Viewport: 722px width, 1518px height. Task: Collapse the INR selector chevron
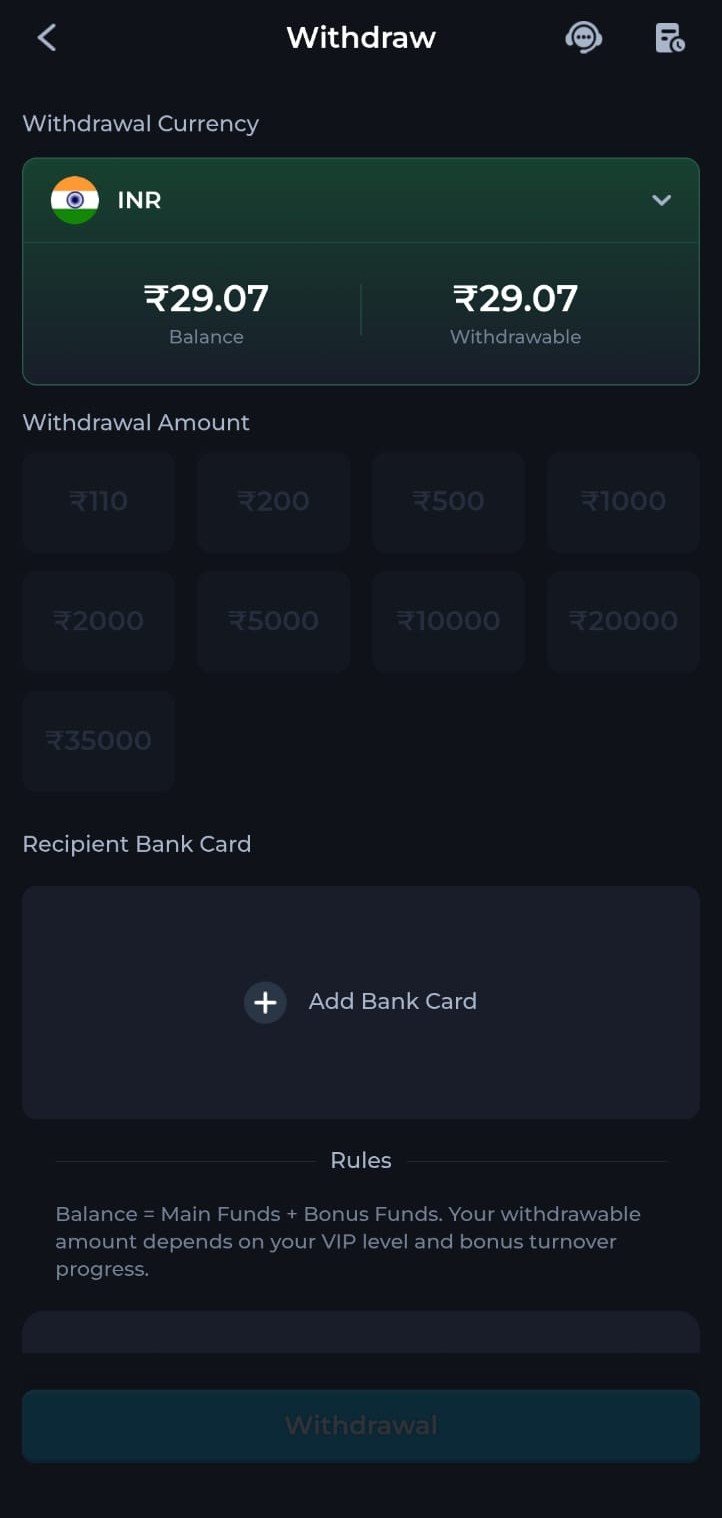coord(661,200)
